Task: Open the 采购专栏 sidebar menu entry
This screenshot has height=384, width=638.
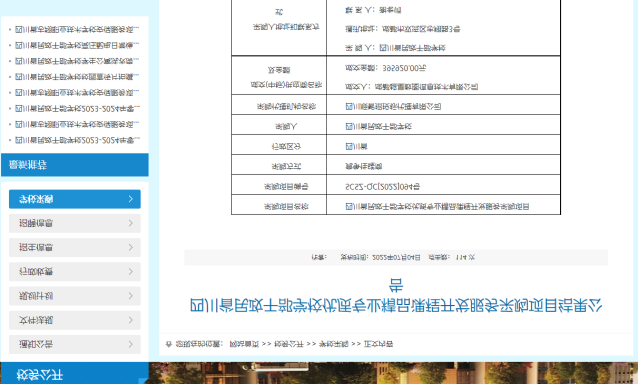Action: [x=75, y=199]
